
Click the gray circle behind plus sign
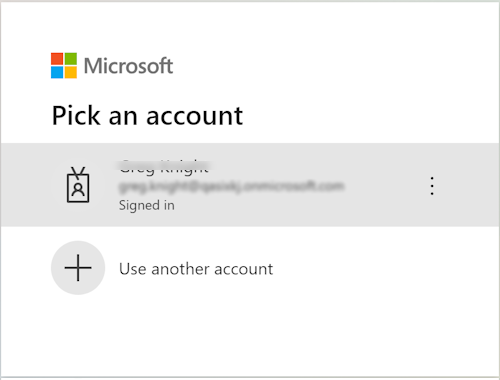click(x=78, y=268)
